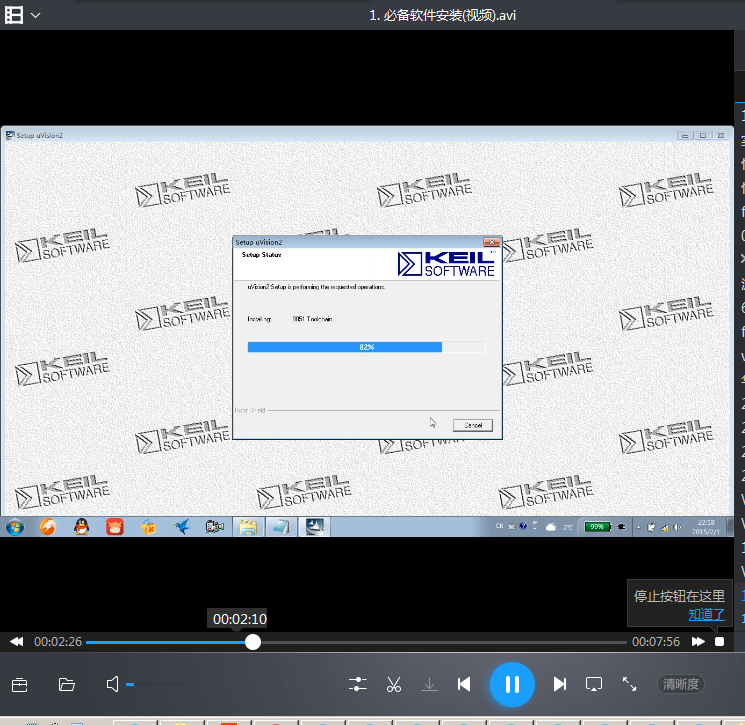Open the file explorer taskbar icon

pos(248,527)
